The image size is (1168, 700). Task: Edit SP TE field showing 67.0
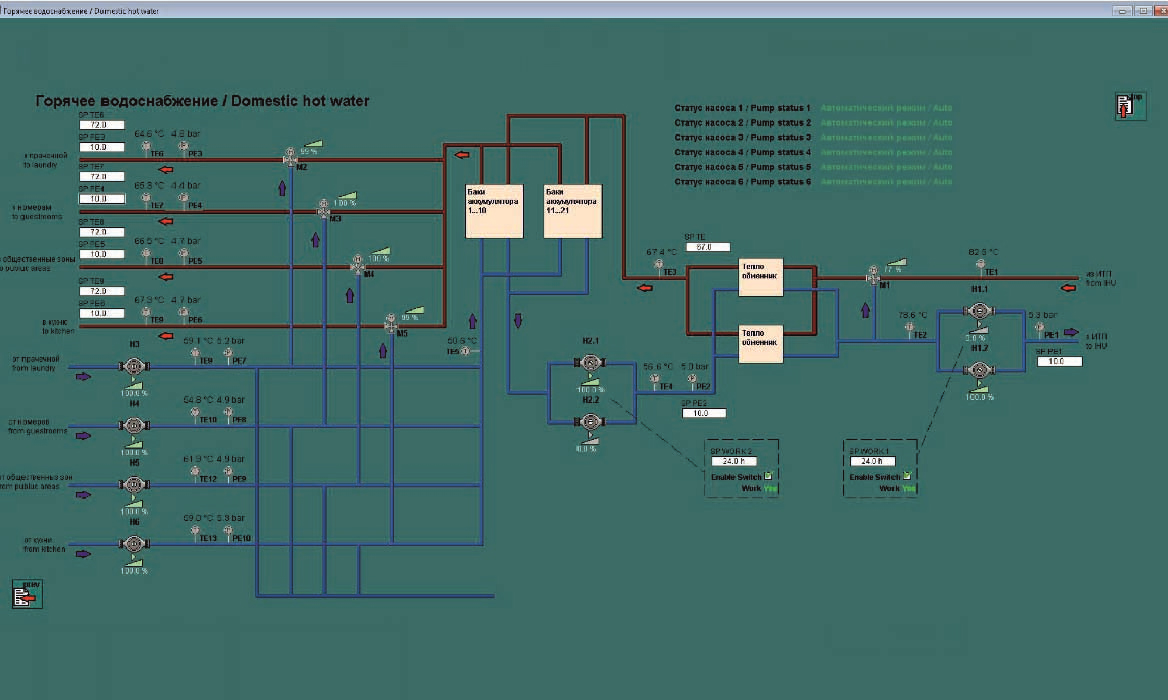(x=708, y=247)
